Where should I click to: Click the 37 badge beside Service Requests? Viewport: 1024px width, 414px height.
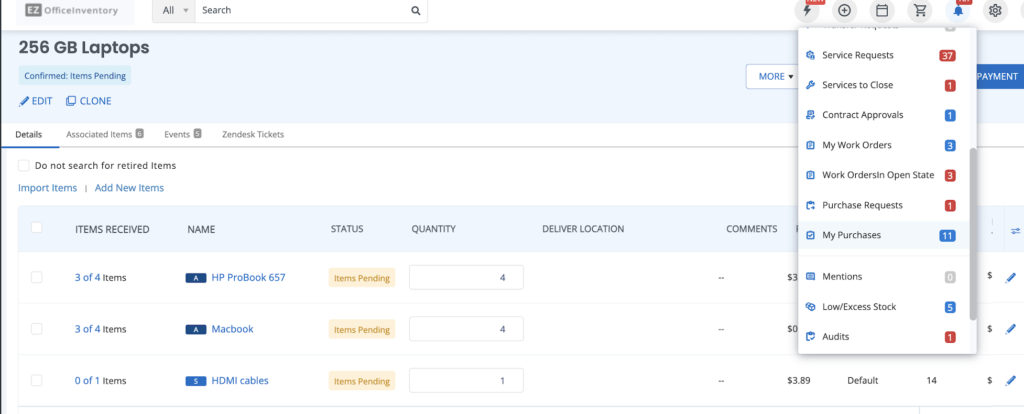click(948, 56)
